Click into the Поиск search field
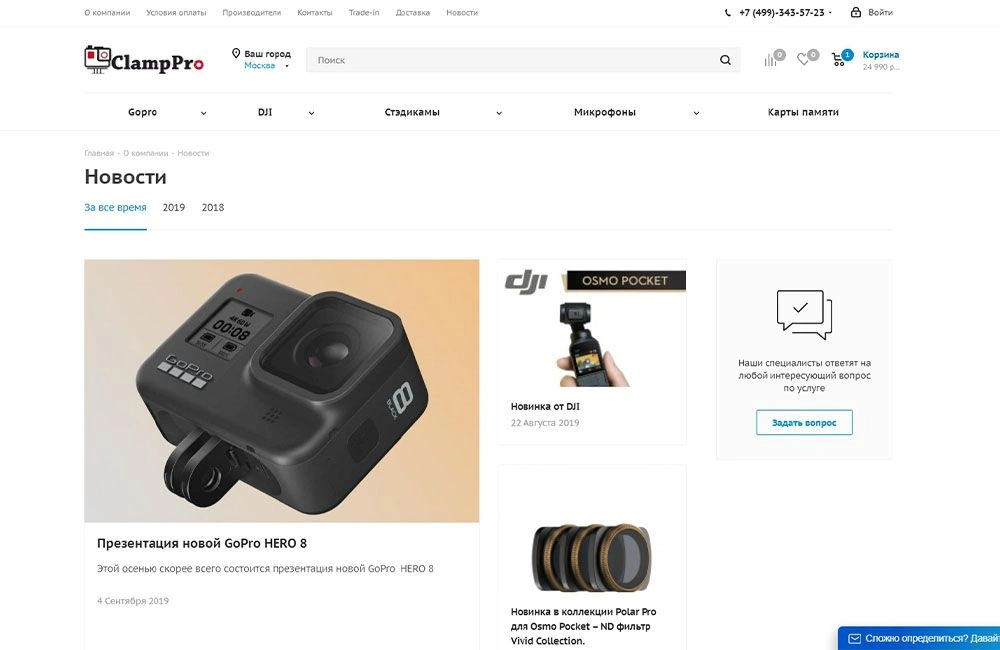This screenshot has height=650, width=1000. (510, 60)
